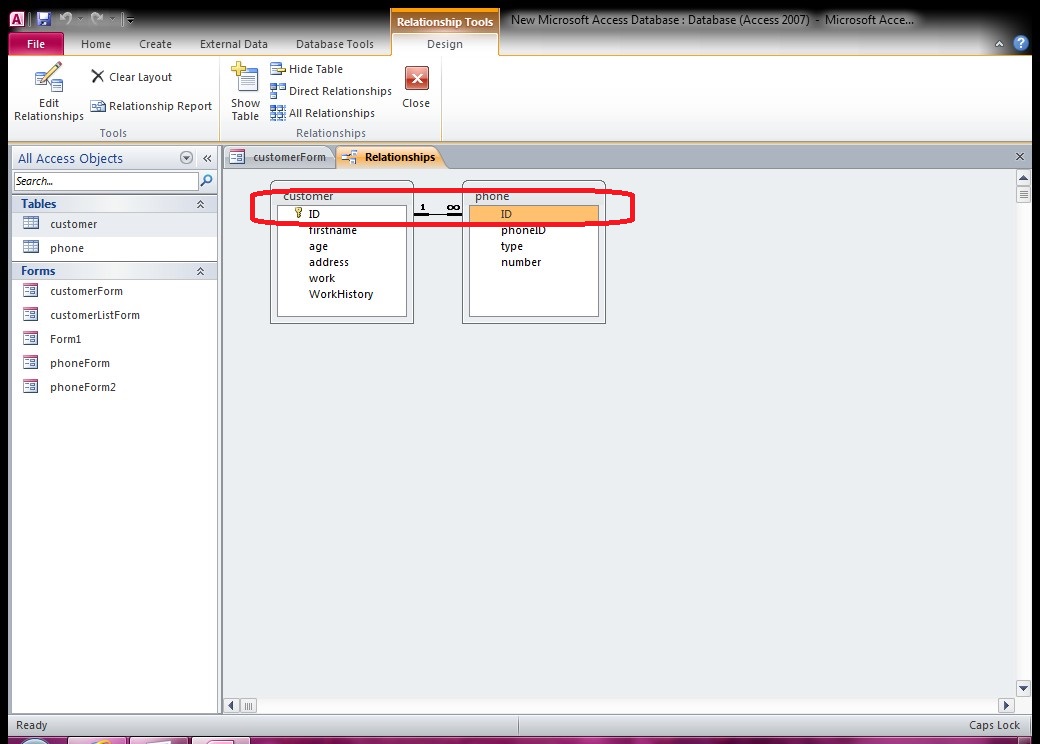Click the horizontal scrollbar right arrow
The image size is (1040, 744).
[1006, 706]
